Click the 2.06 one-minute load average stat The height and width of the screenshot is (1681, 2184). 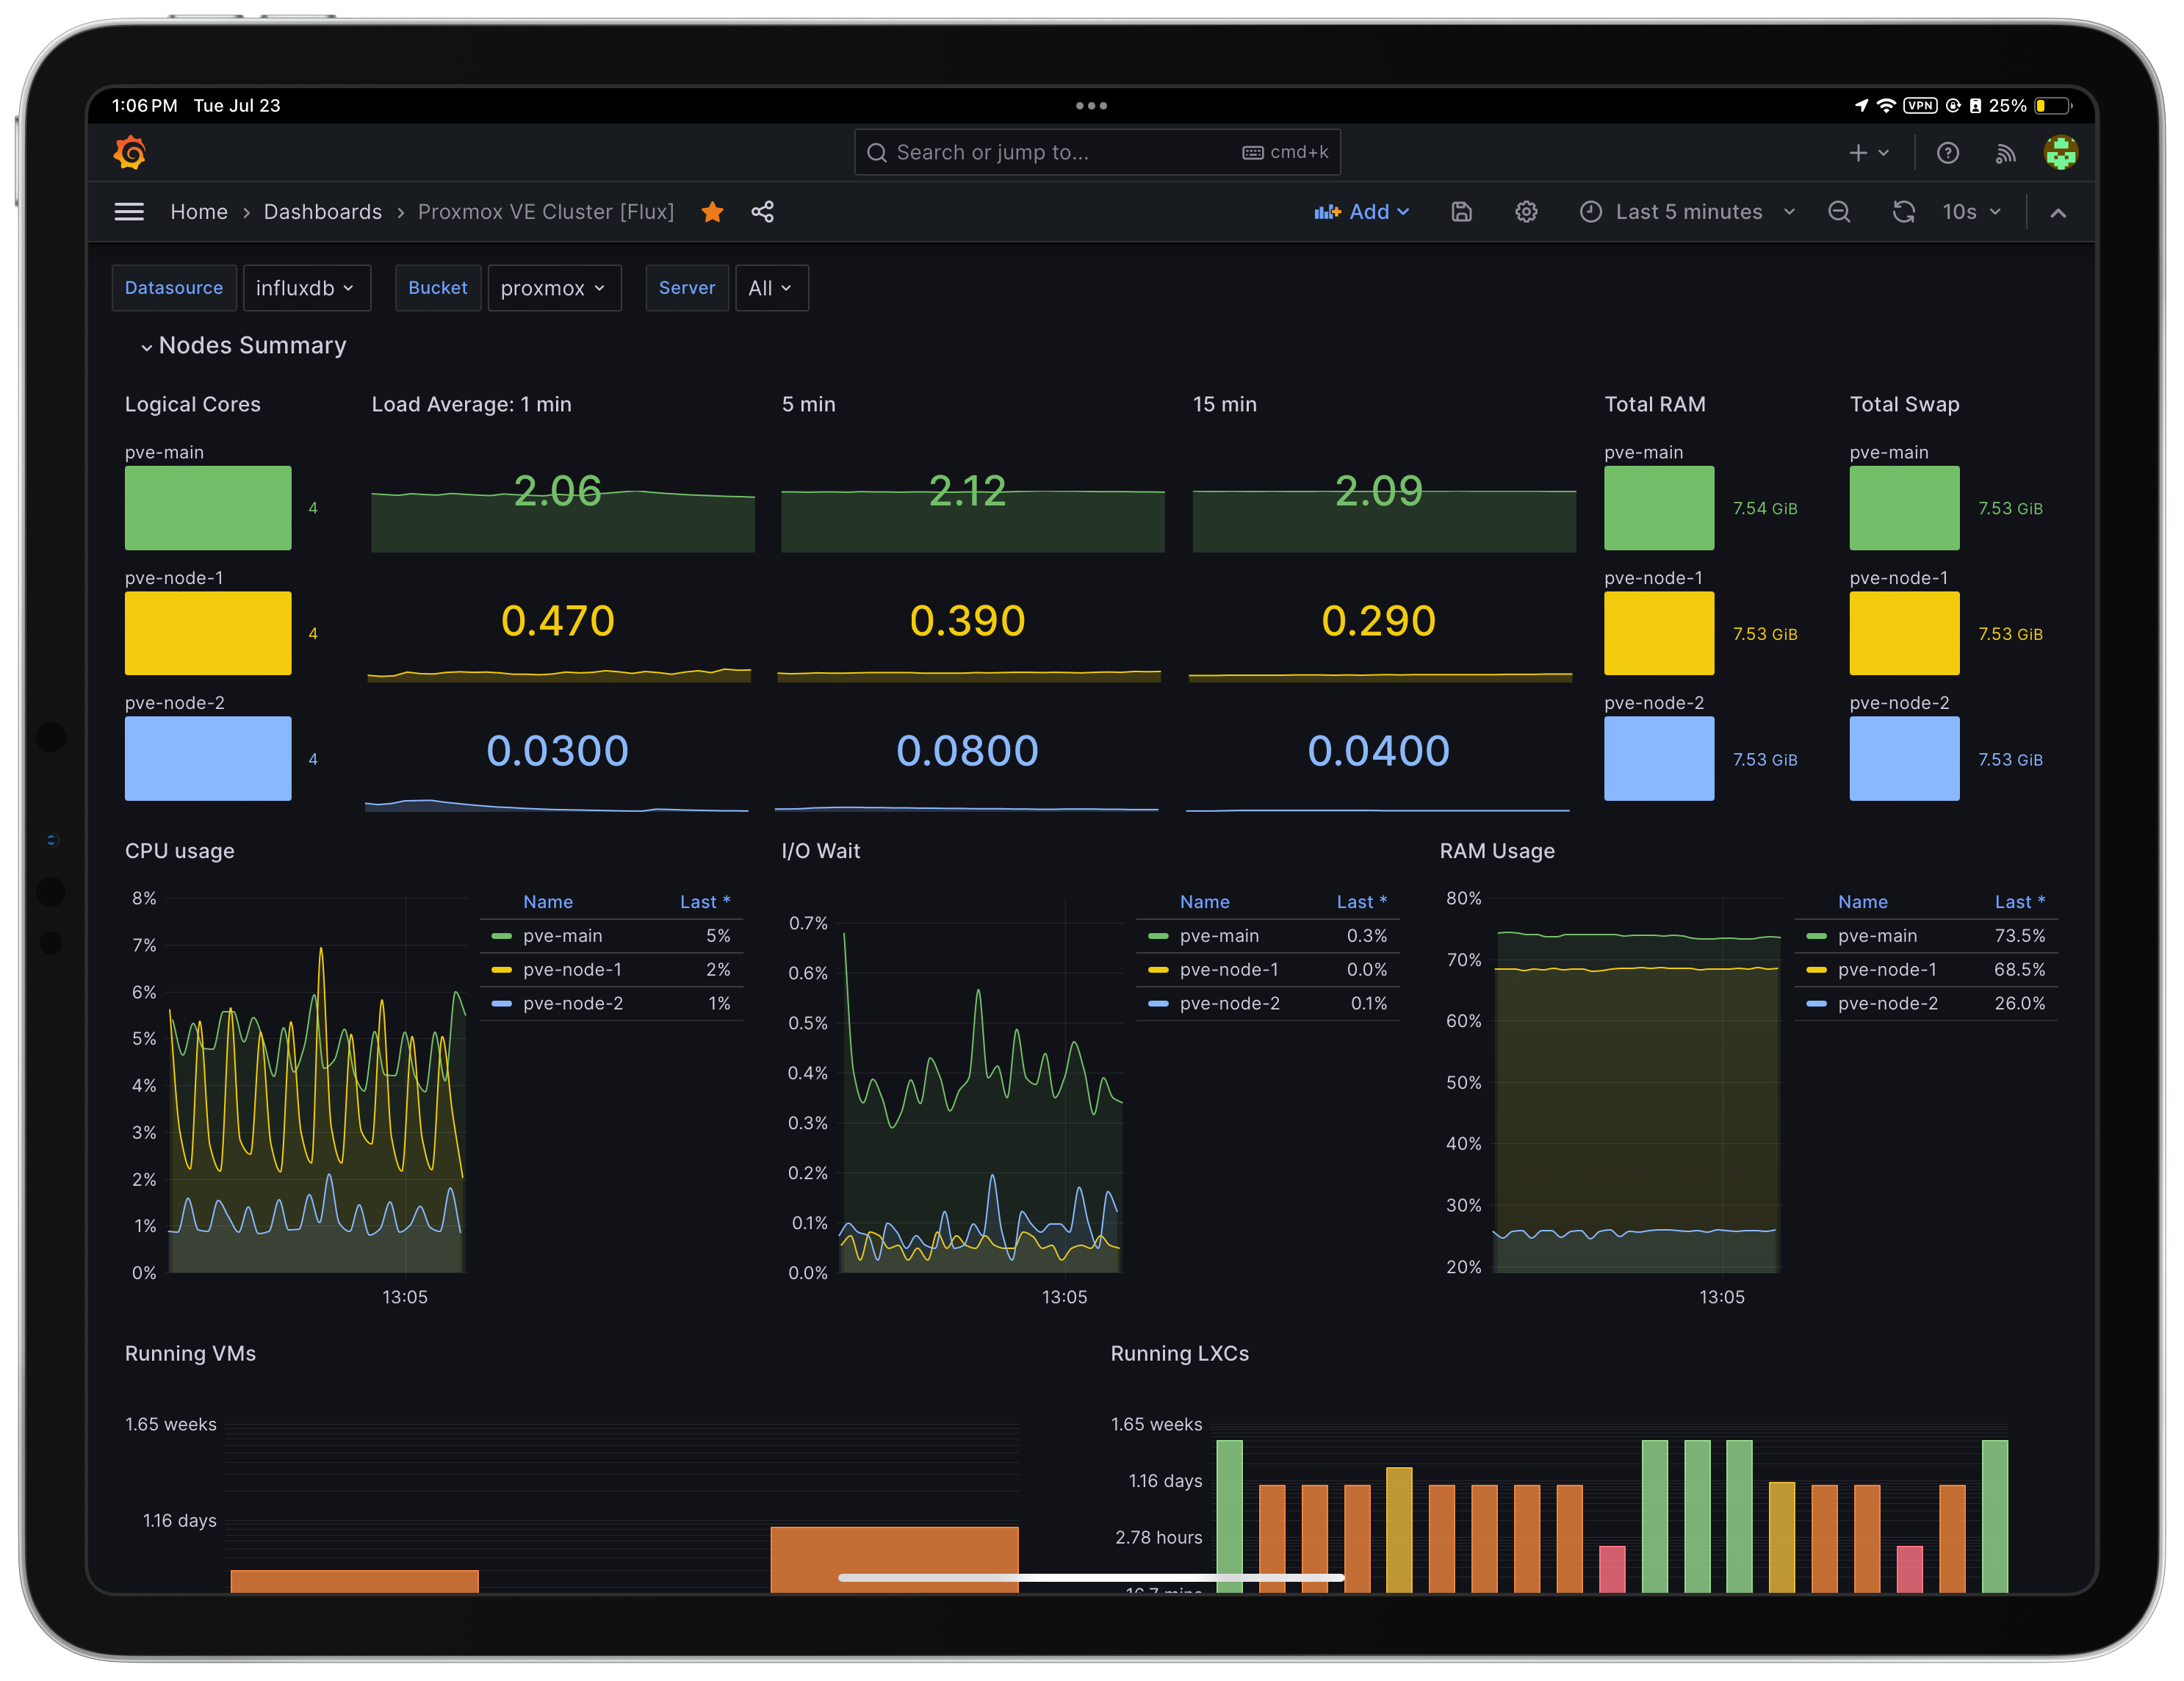click(557, 491)
